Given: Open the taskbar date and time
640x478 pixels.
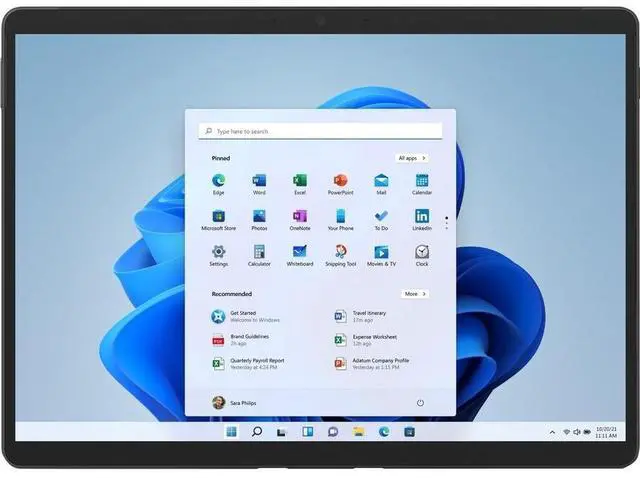Looking at the screenshot, I should coord(605,432).
